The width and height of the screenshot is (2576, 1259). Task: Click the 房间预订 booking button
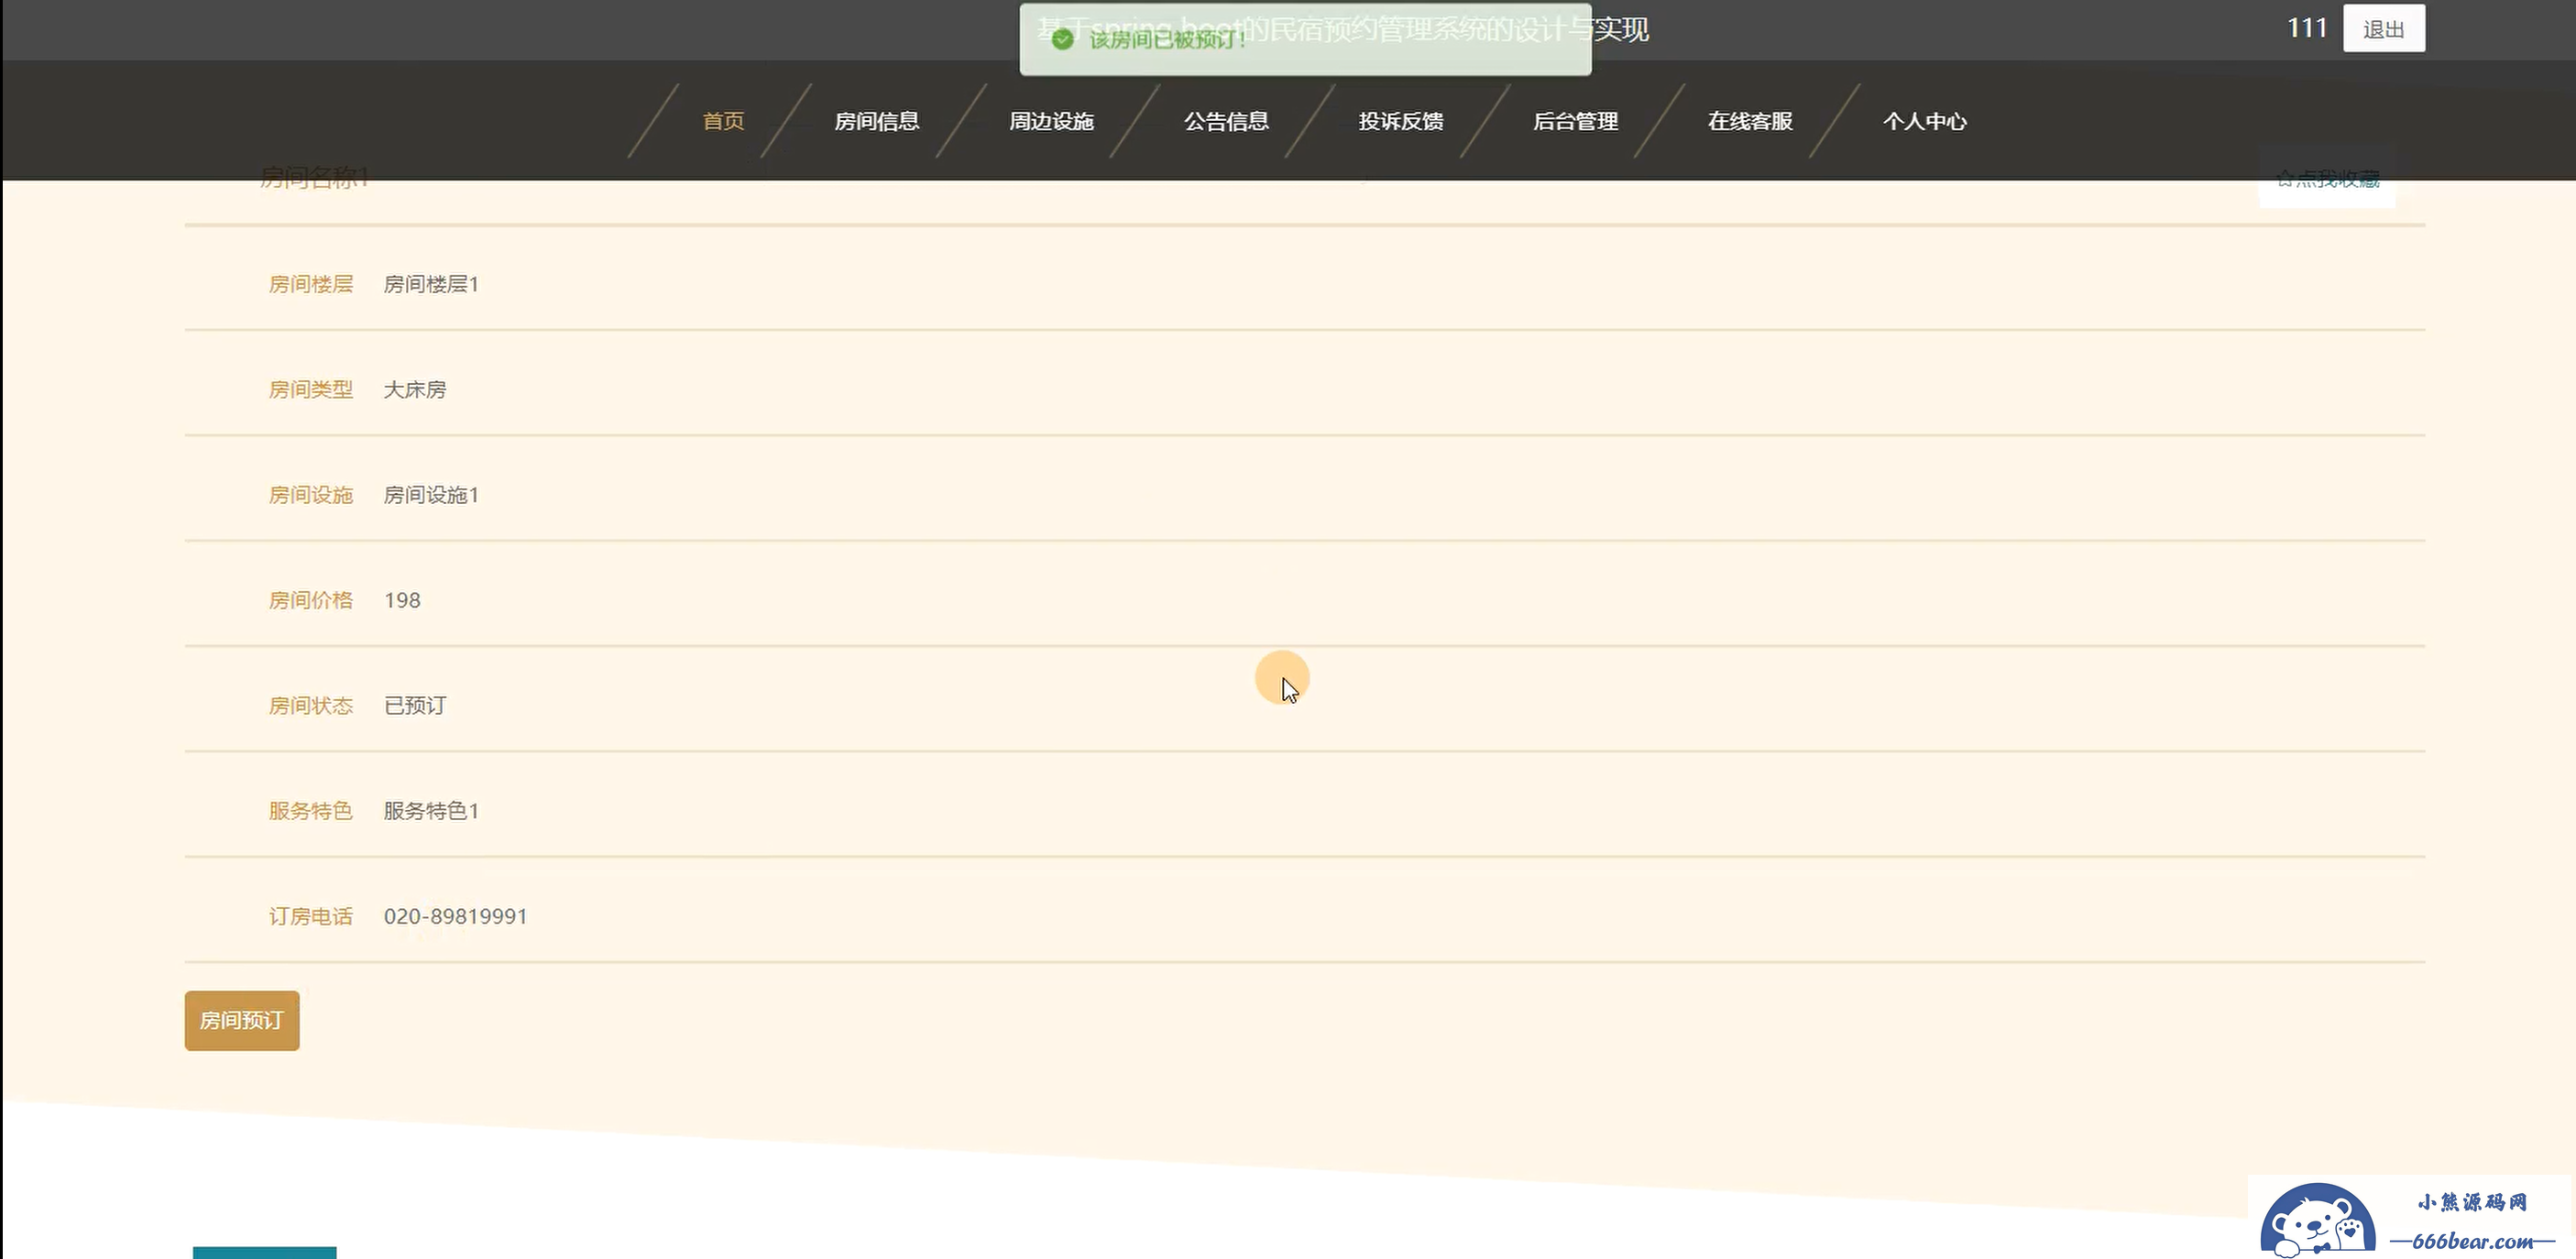point(242,1020)
